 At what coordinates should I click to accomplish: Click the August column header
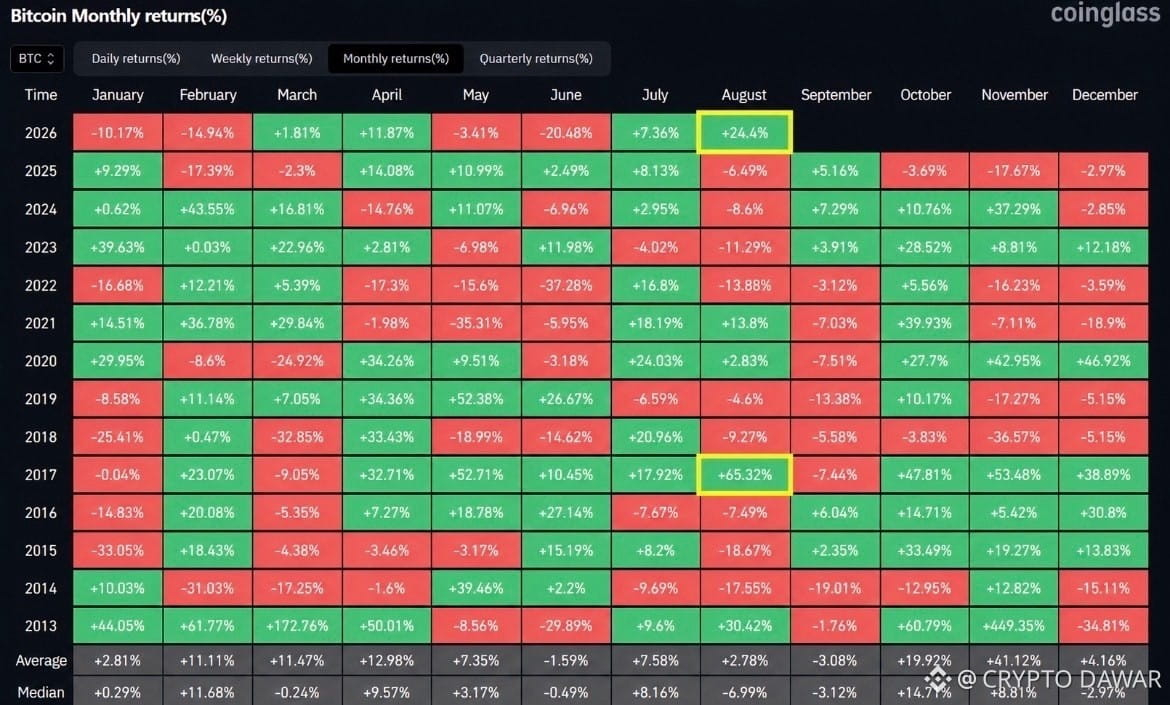coord(744,95)
